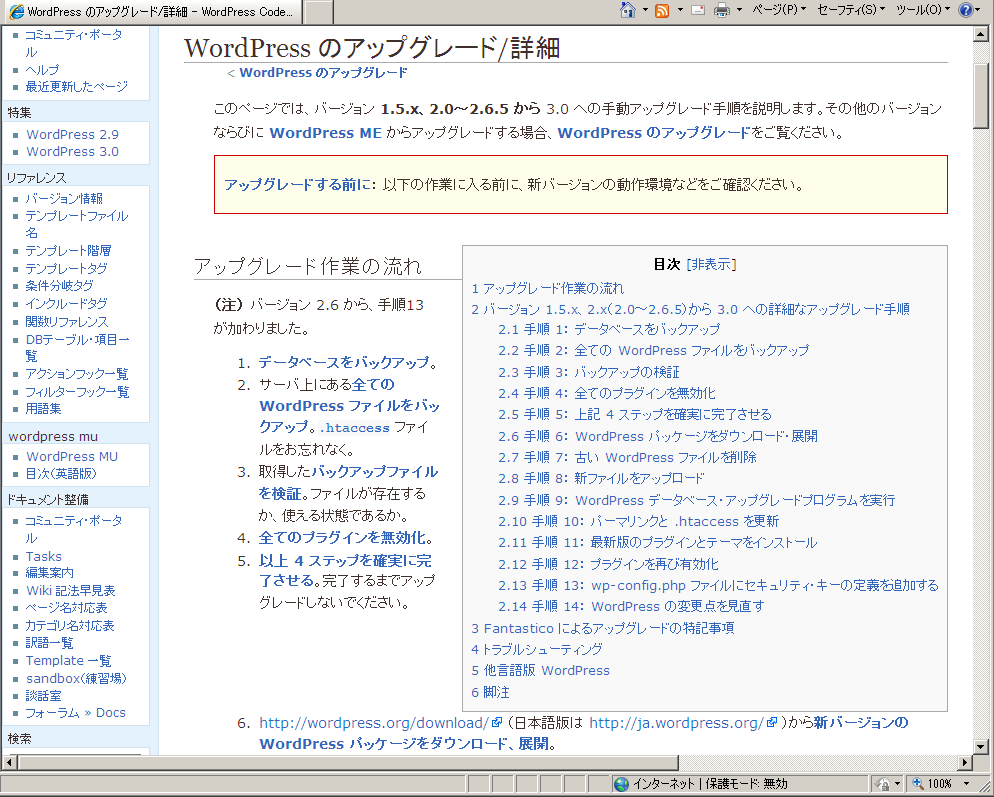Open the Home button dropdown arrow
Screen dimensions: 994x797
click(643, 10)
